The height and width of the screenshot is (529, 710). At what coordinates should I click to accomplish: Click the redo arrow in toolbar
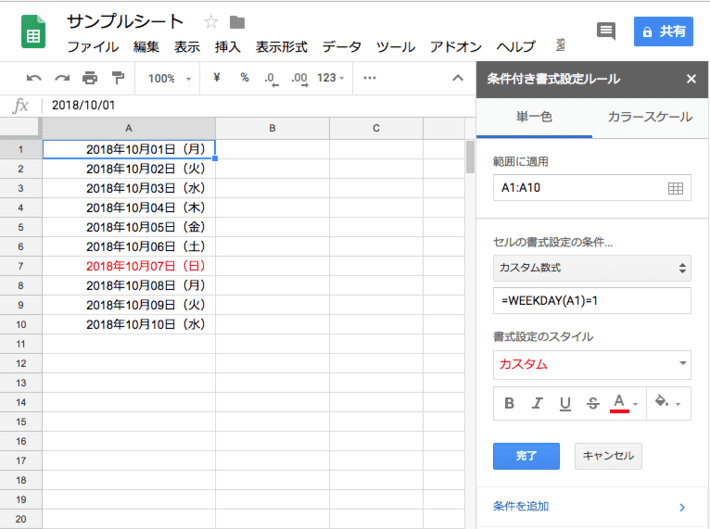62,78
